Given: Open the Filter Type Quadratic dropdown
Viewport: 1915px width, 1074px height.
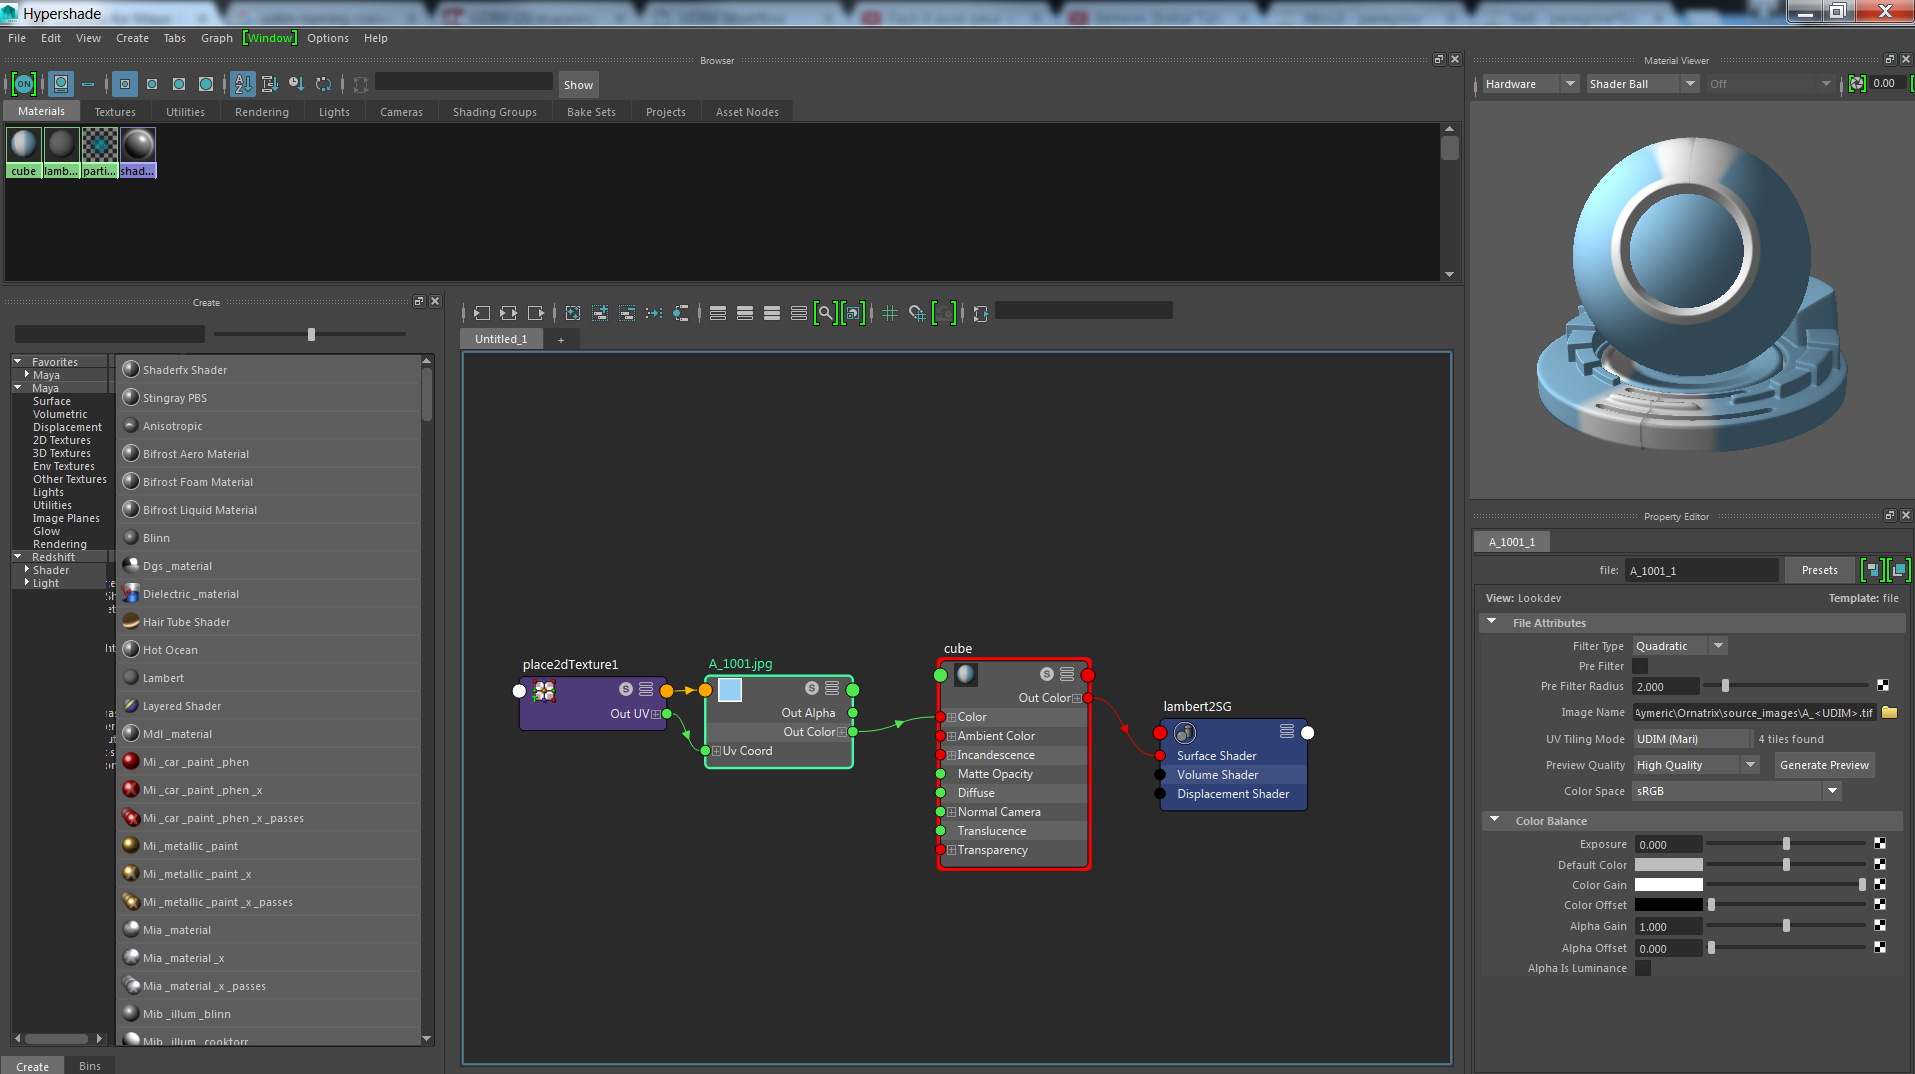Looking at the screenshot, I should pos(1680,646).
